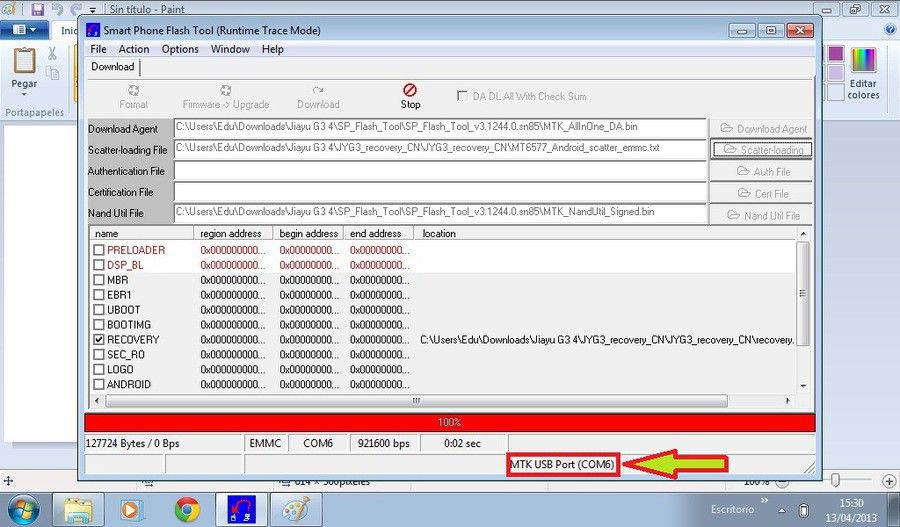Click the Scatter-loading button
The height and width of the screenshot is (527, 900).
(762, 149)
